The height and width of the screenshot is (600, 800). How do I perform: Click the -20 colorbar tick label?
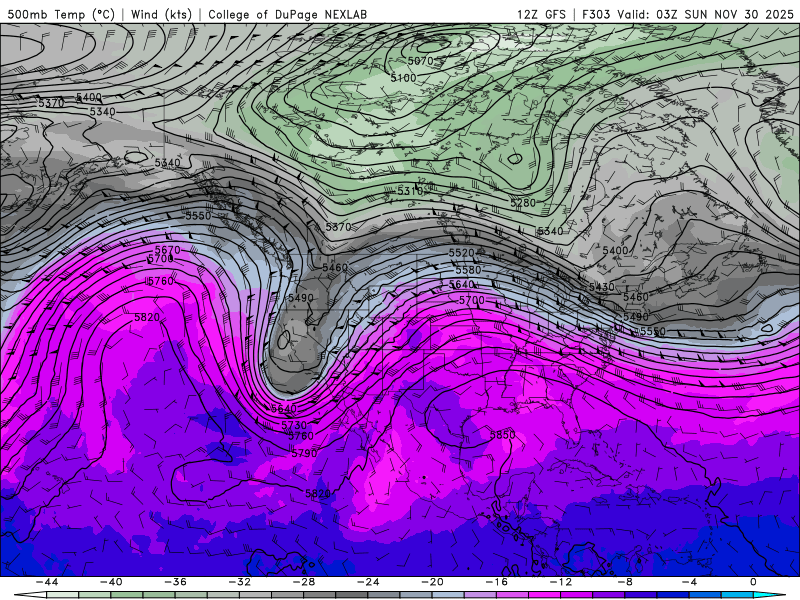point(432,582)
